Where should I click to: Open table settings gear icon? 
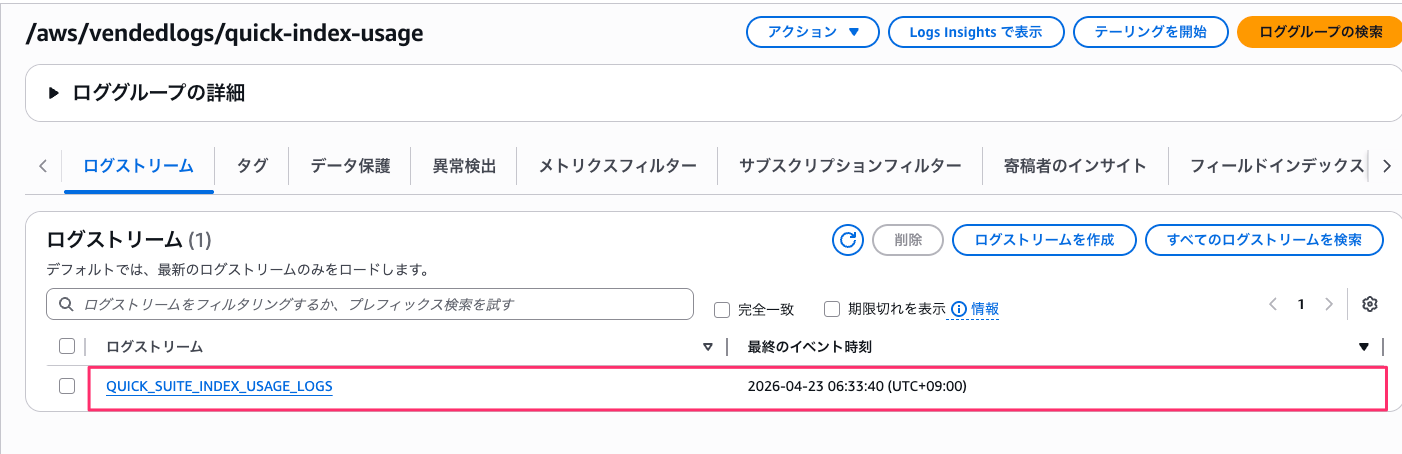tap(1370, 305)
